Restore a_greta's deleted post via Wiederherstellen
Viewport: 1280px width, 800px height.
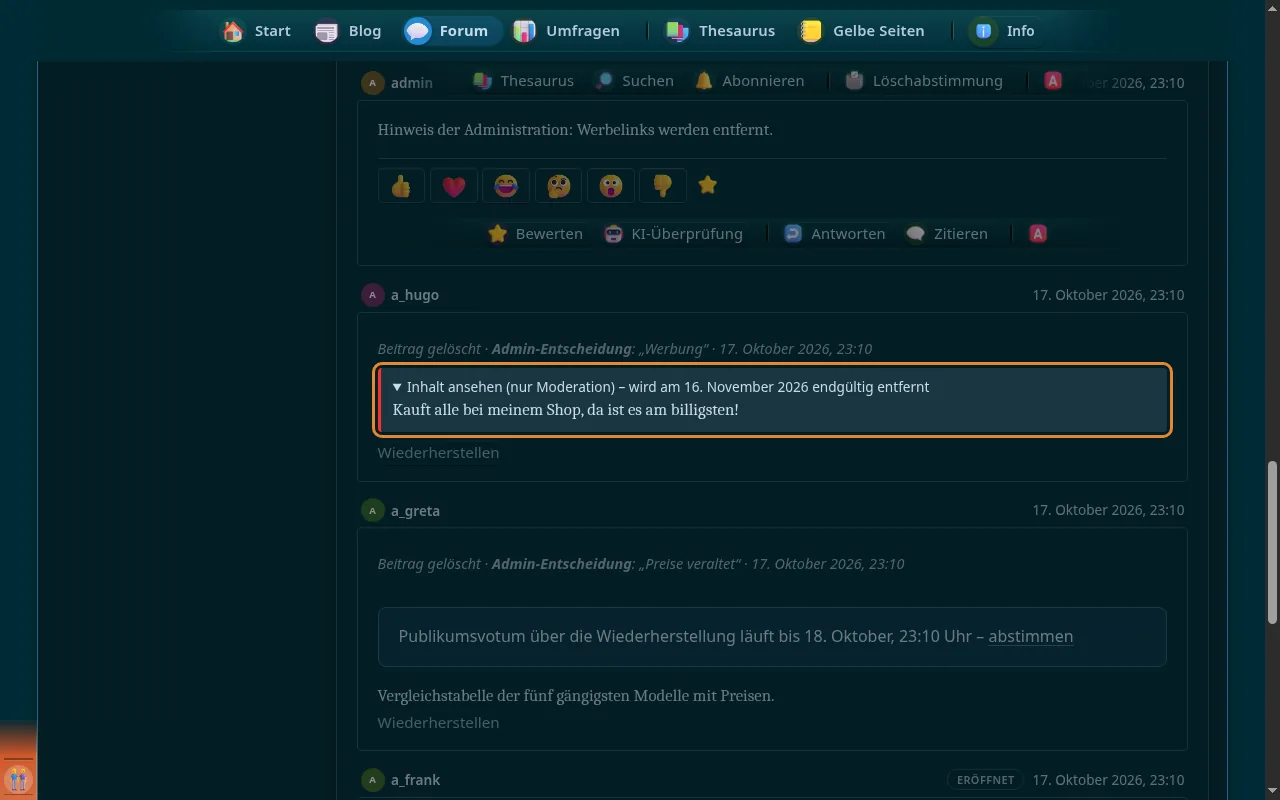[438, 723]
